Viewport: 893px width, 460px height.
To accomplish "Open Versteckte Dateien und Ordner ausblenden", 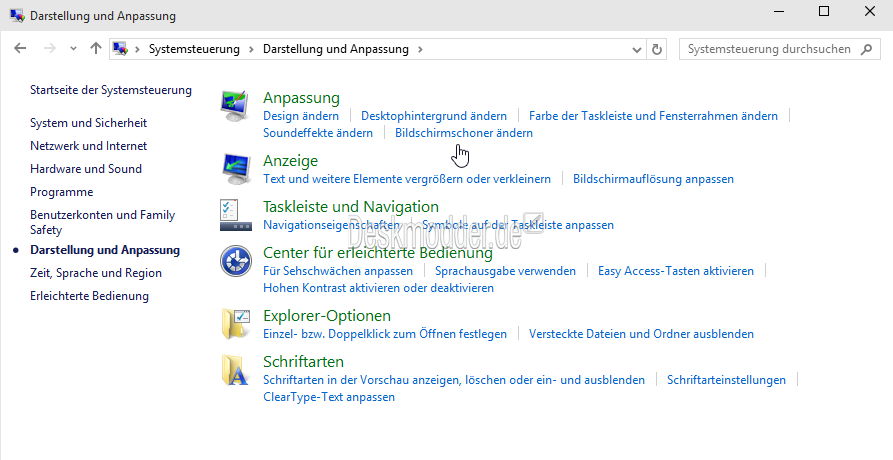I will [x=641, y=334].
